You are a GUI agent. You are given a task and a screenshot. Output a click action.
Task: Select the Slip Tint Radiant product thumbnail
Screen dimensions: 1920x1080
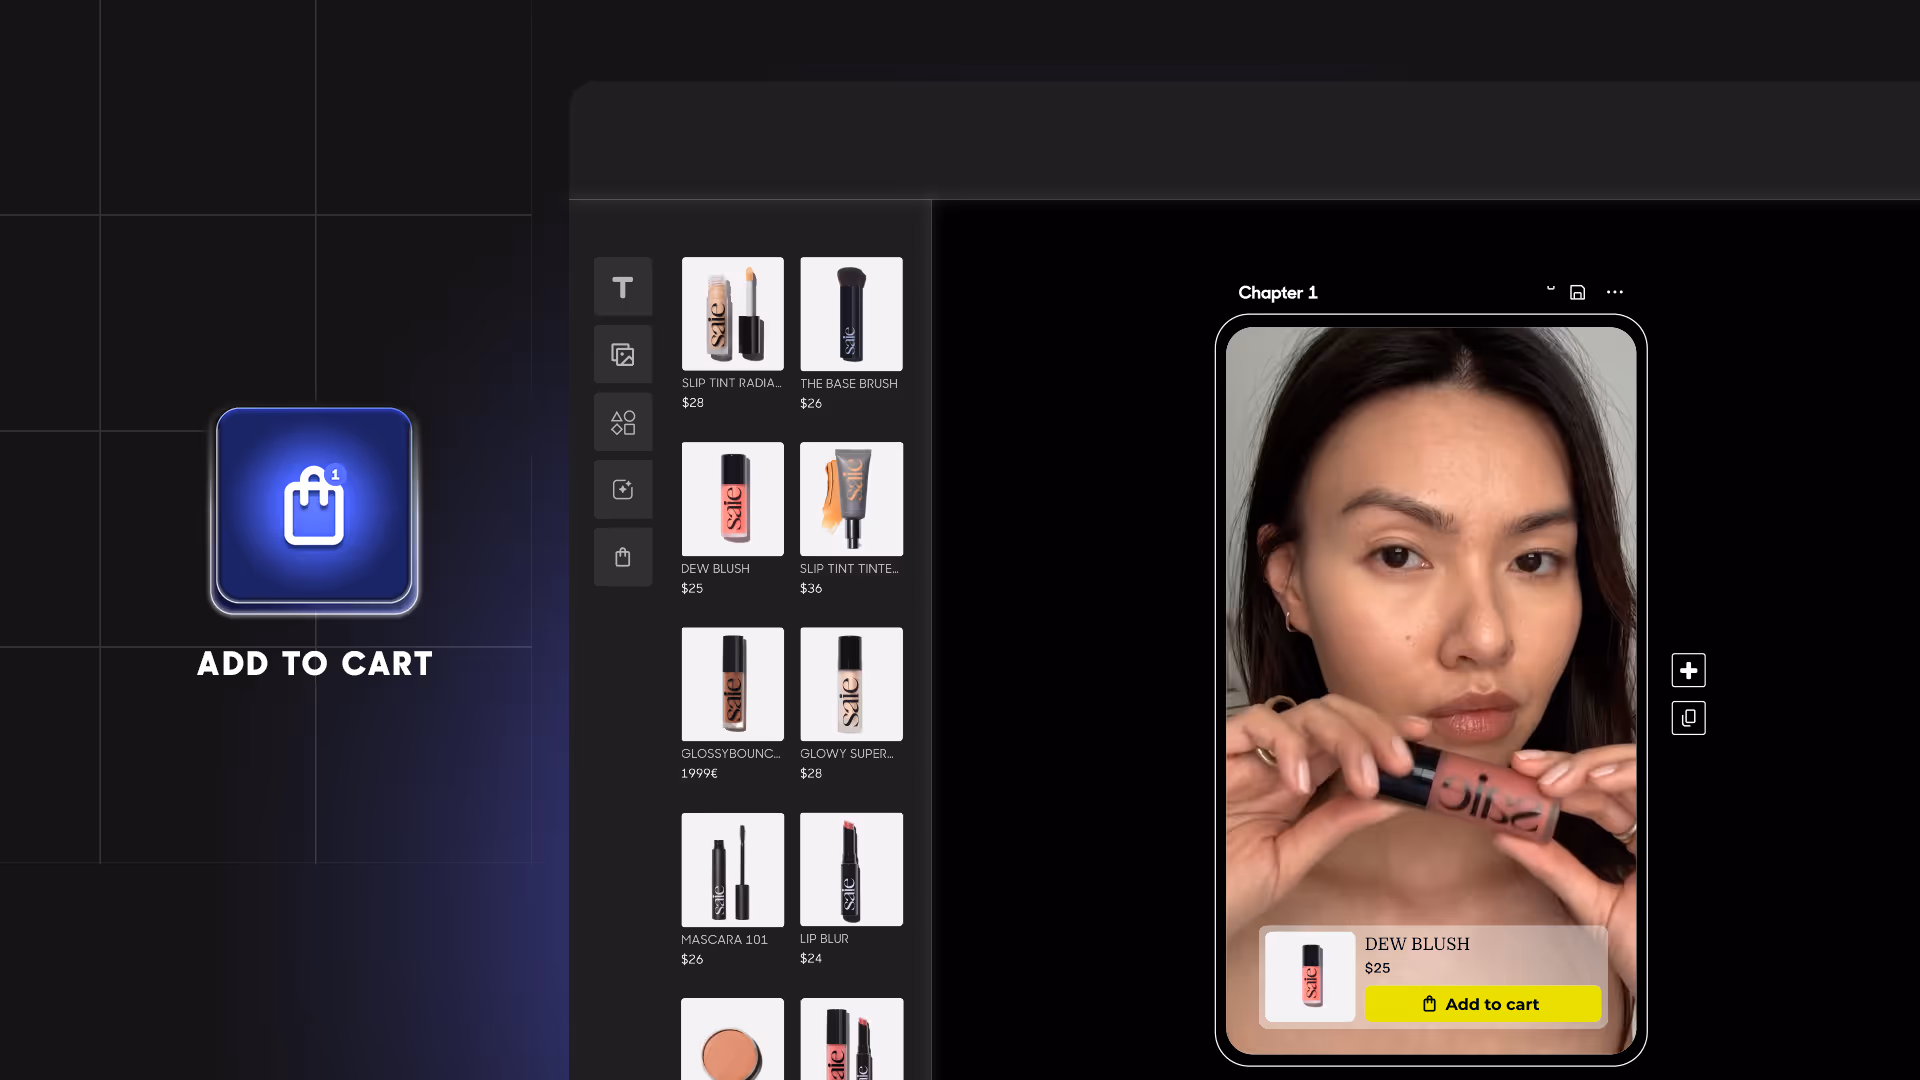coord(732,314)
